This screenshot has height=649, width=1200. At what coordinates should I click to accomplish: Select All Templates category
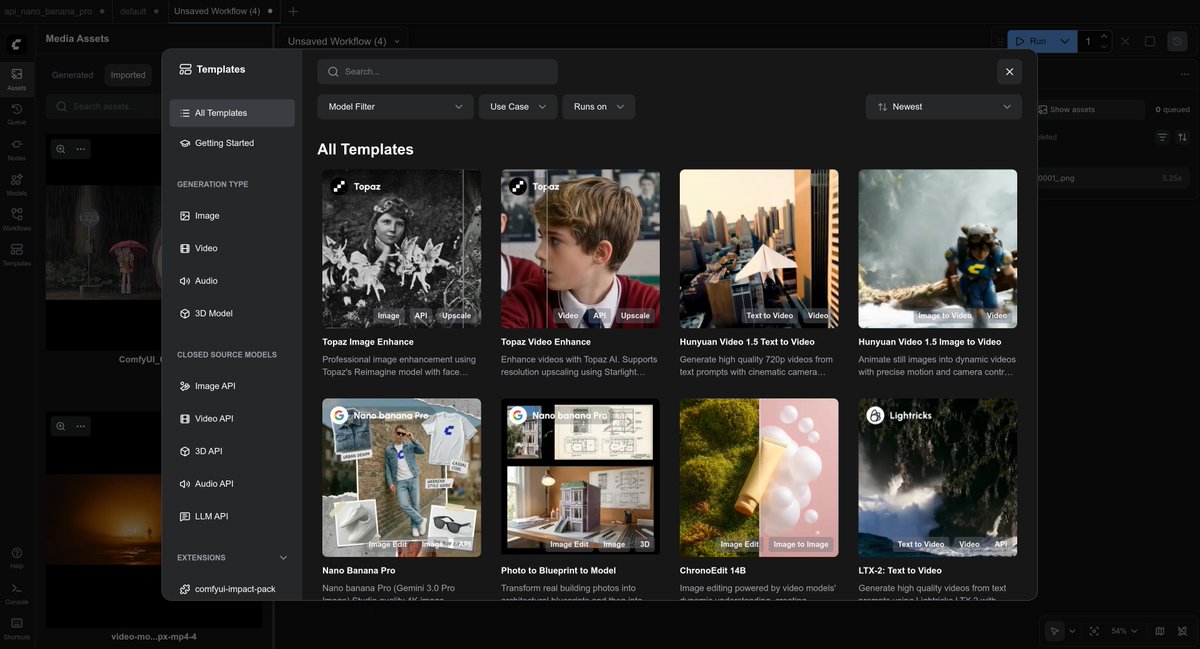point(232,113)
